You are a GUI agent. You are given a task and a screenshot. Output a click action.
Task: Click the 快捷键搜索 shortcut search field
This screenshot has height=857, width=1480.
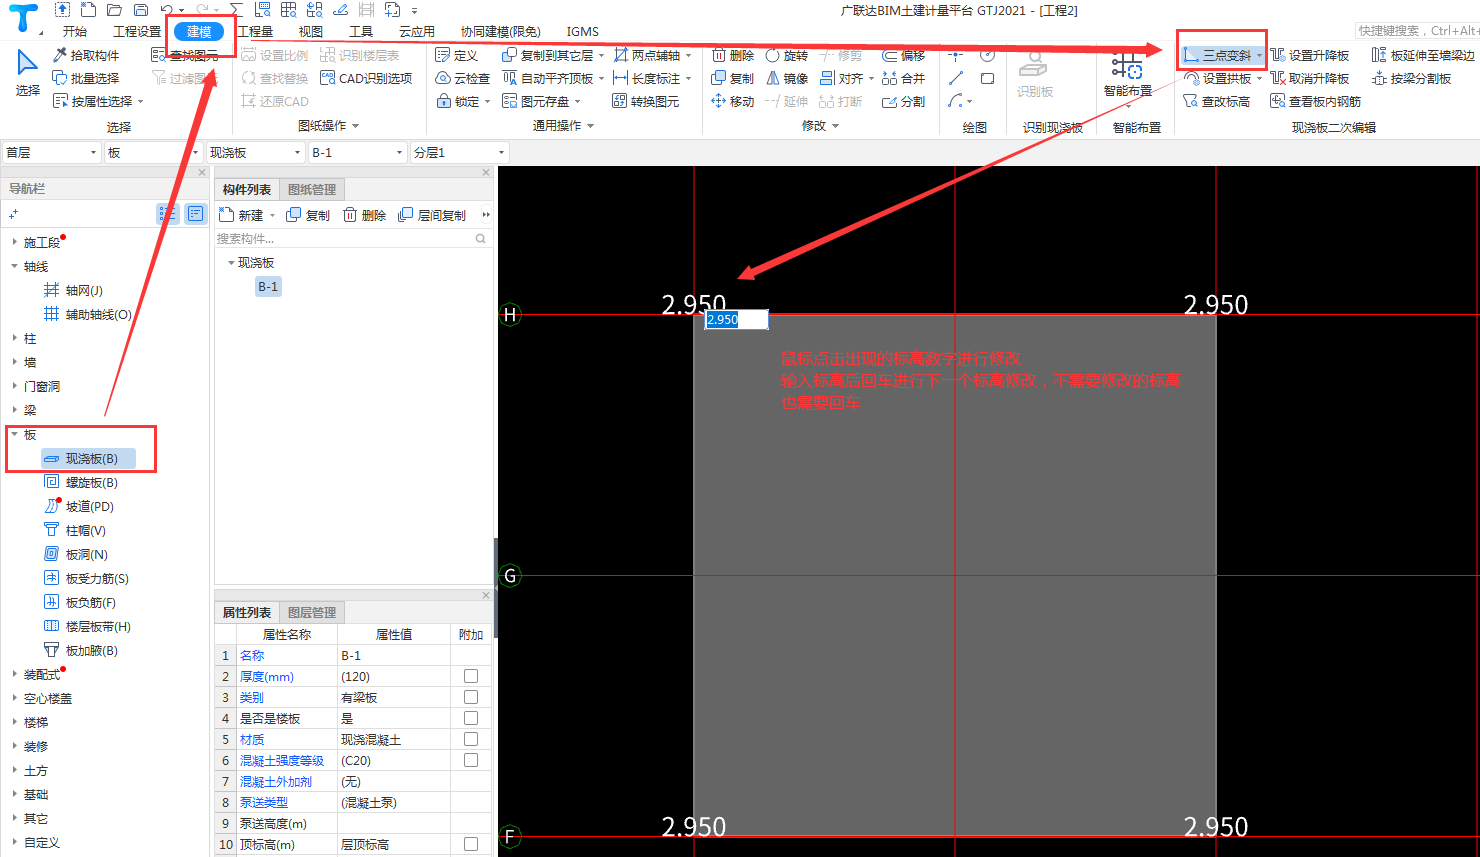tap(1417, 31)
